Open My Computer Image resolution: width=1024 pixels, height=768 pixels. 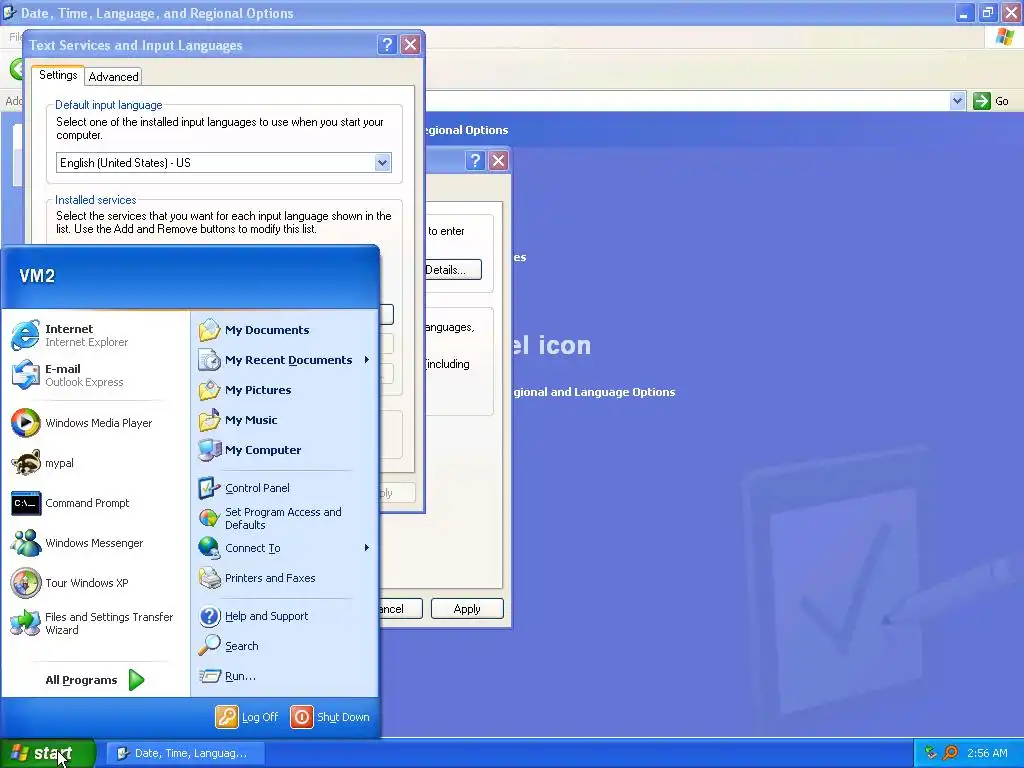[x=285, y=450]
